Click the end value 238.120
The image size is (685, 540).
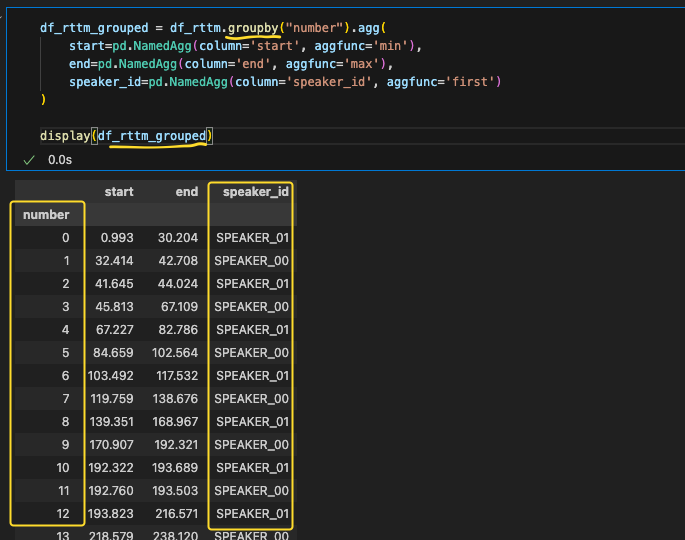(175, 536)
